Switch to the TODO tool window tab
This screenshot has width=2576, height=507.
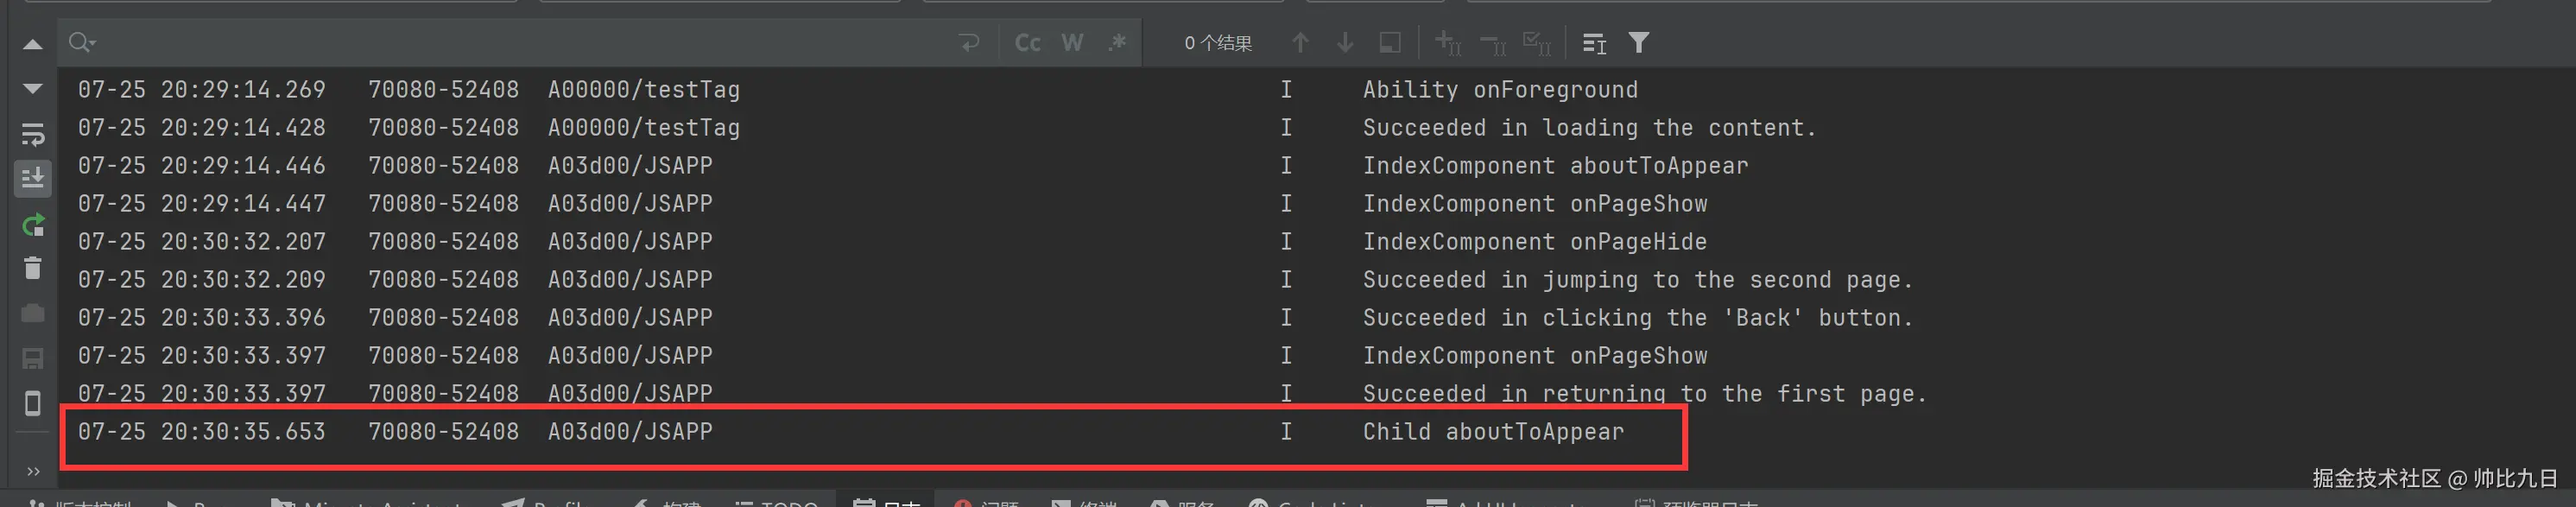point(776,502)
